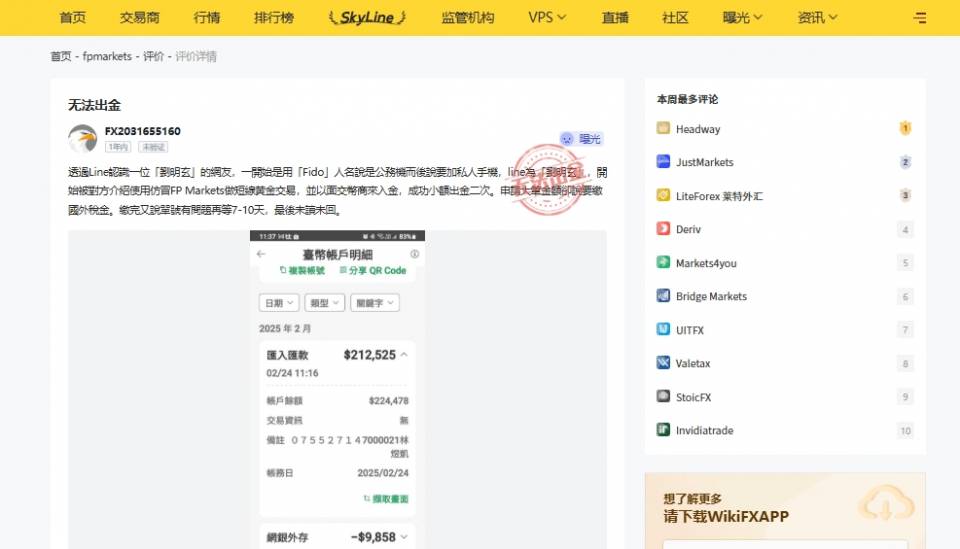Viewport: 960px width, 549px height.
Task: Click 请下载WikiFXAPP banner text
Action: pos(726,516)
